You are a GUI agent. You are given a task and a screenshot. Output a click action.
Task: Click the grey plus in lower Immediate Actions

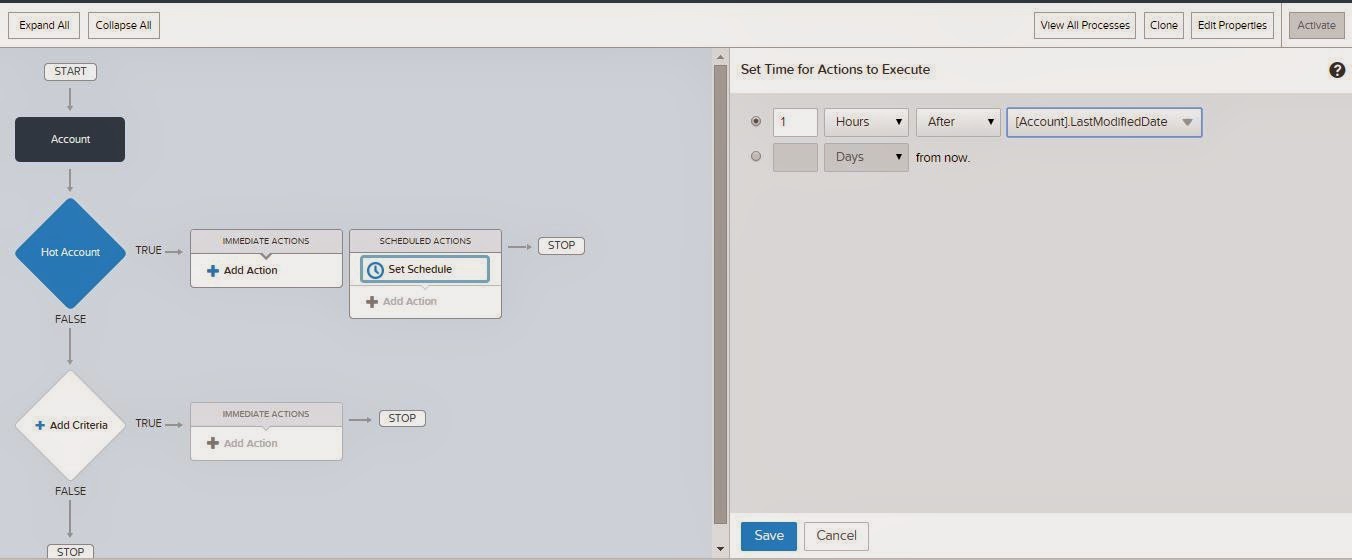pos(212,443)
